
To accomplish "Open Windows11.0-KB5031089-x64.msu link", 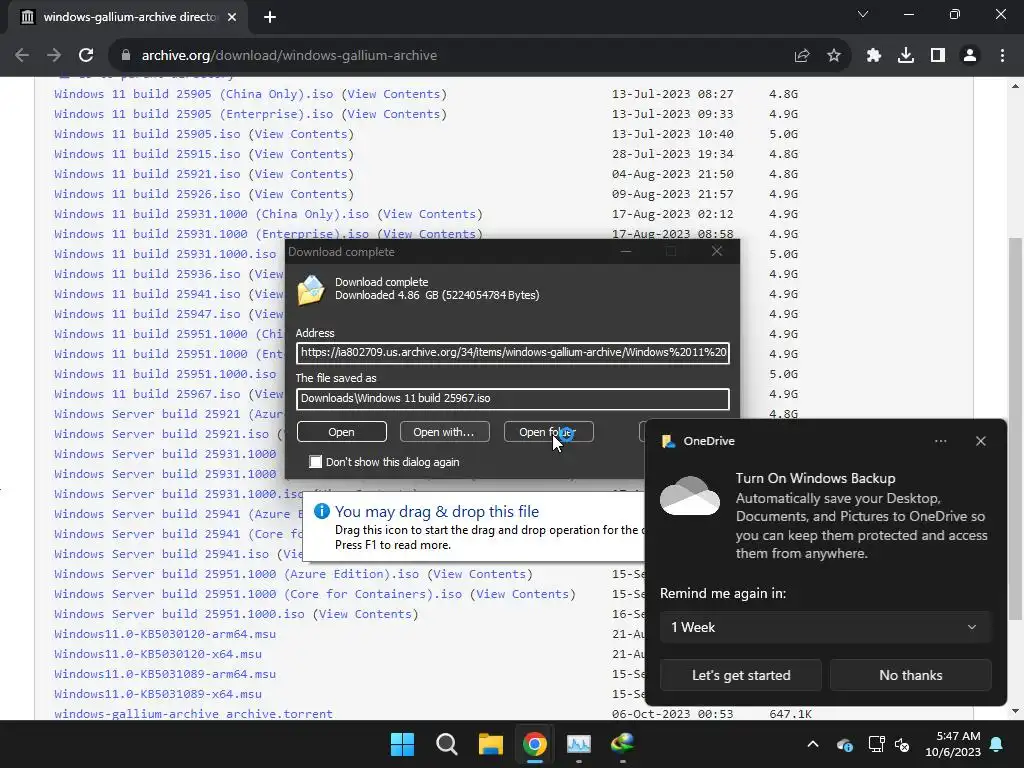I will (158, 694).
